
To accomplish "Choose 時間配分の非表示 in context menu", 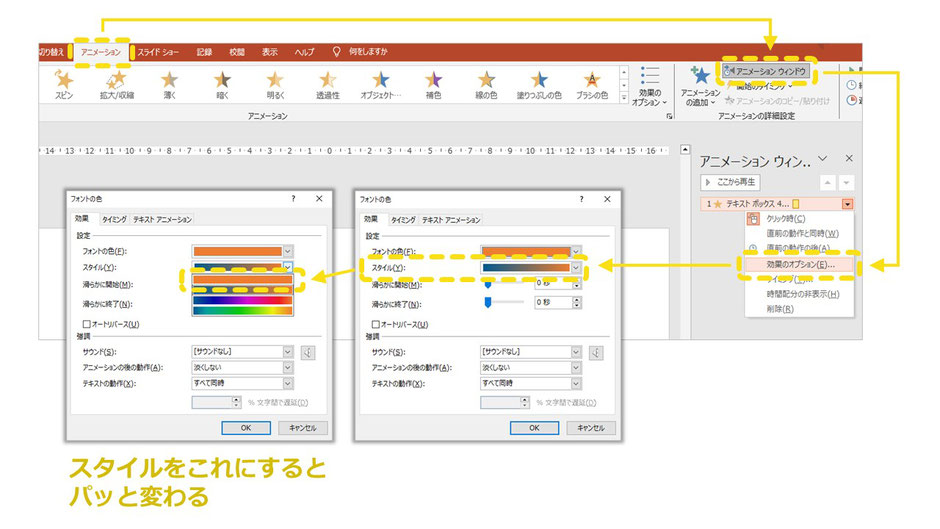I will [x=800, y=294].
